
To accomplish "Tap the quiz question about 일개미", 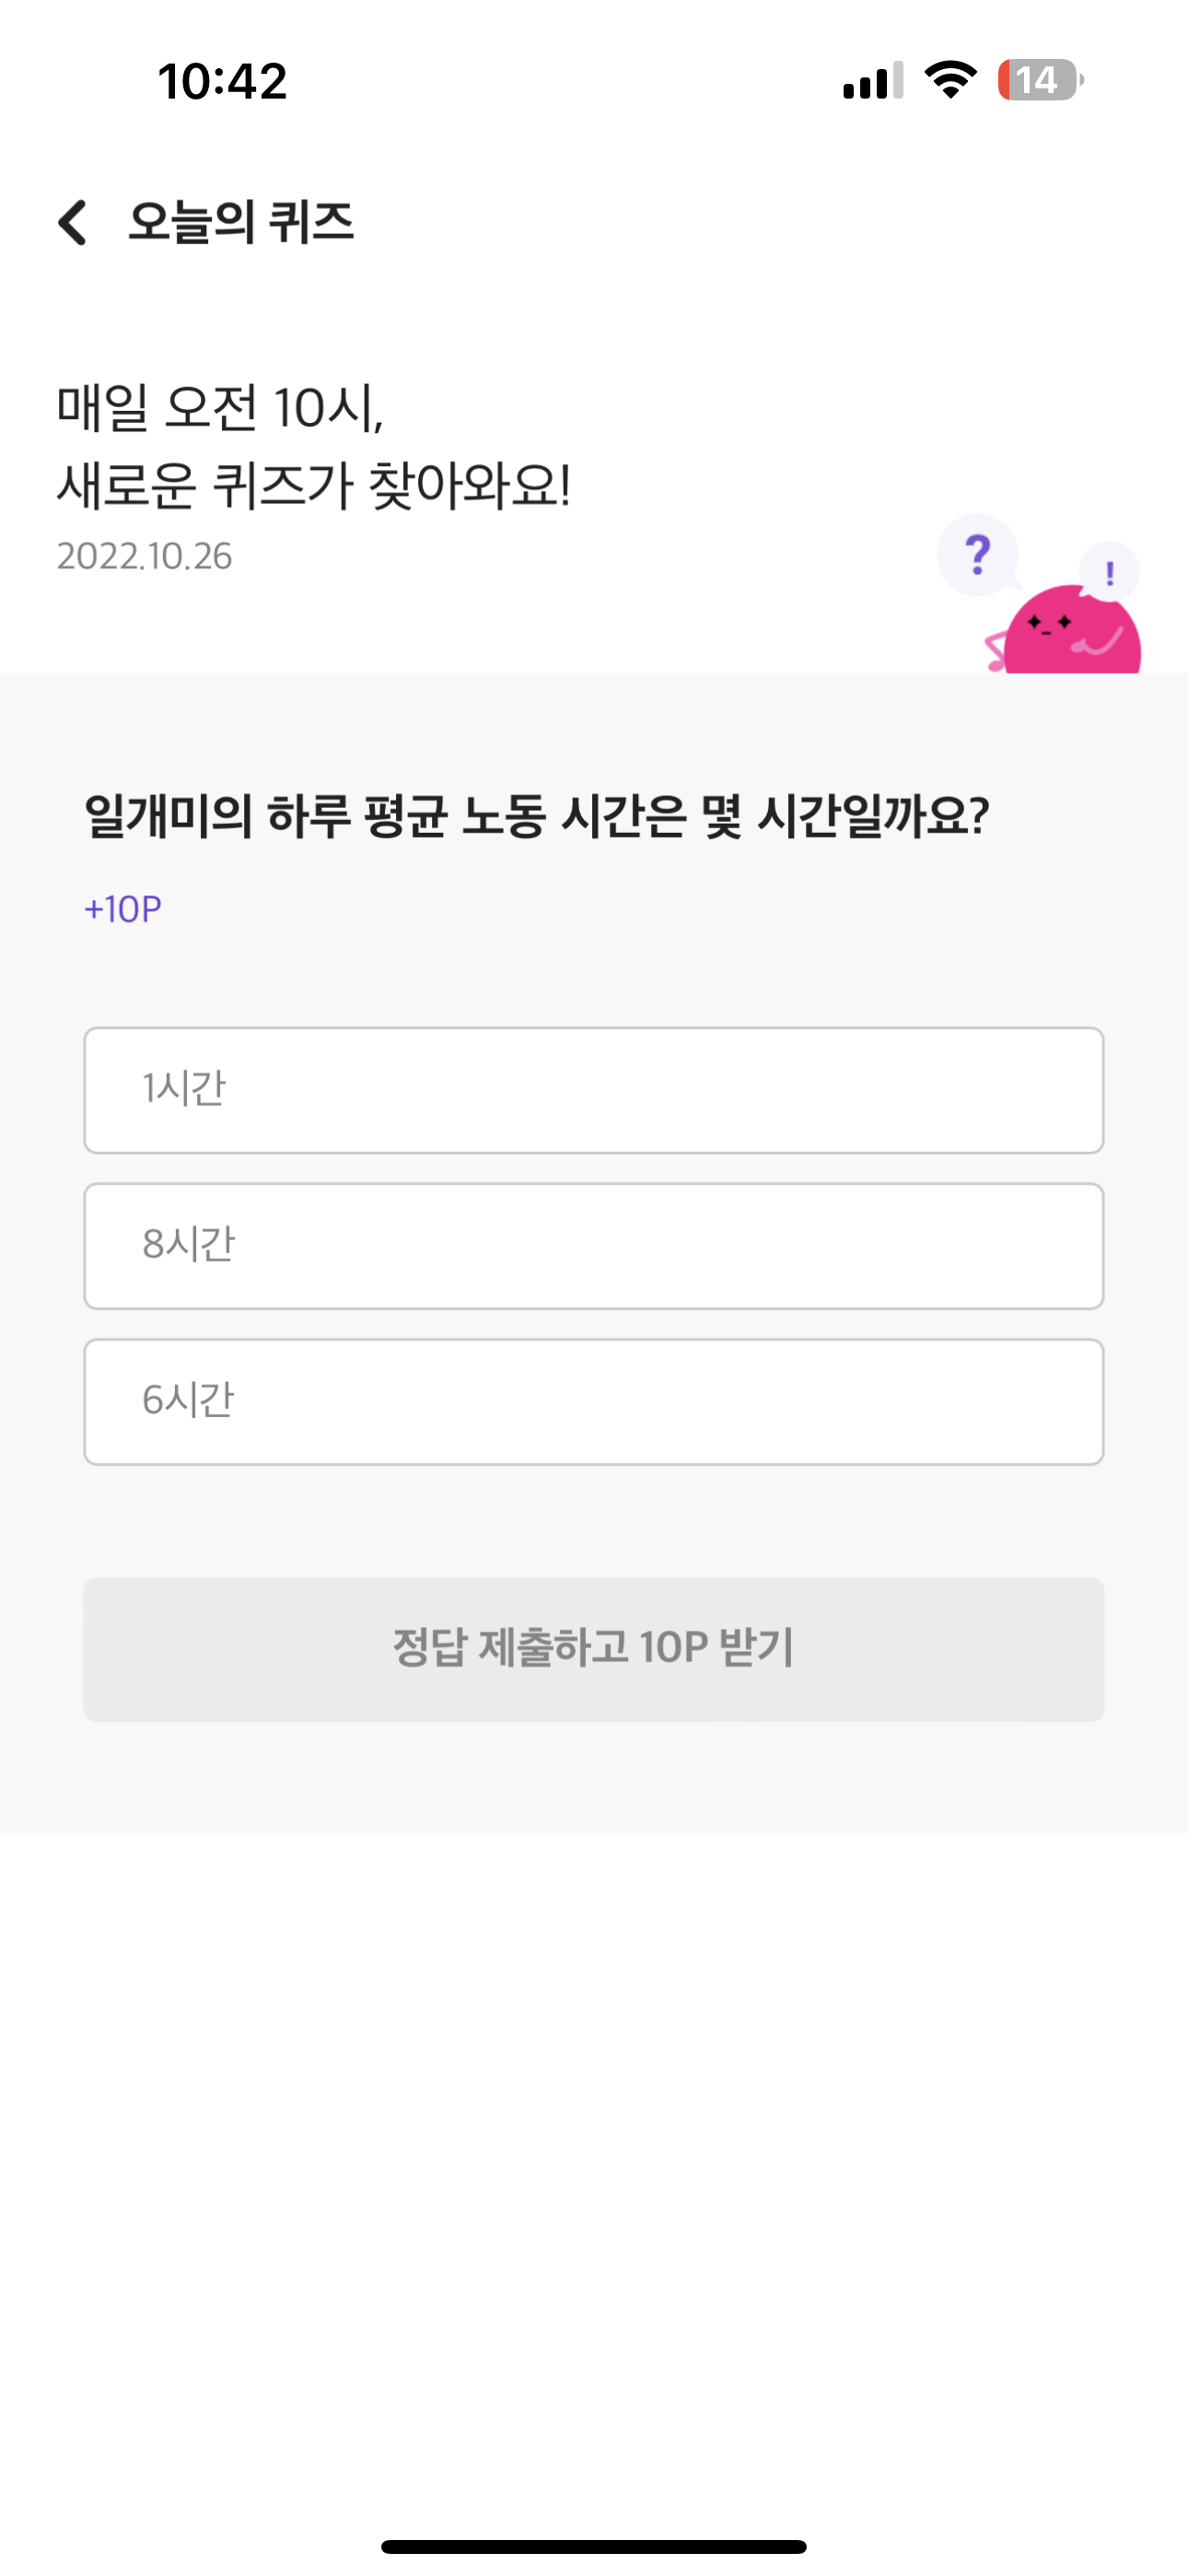I will coord(537,817).
